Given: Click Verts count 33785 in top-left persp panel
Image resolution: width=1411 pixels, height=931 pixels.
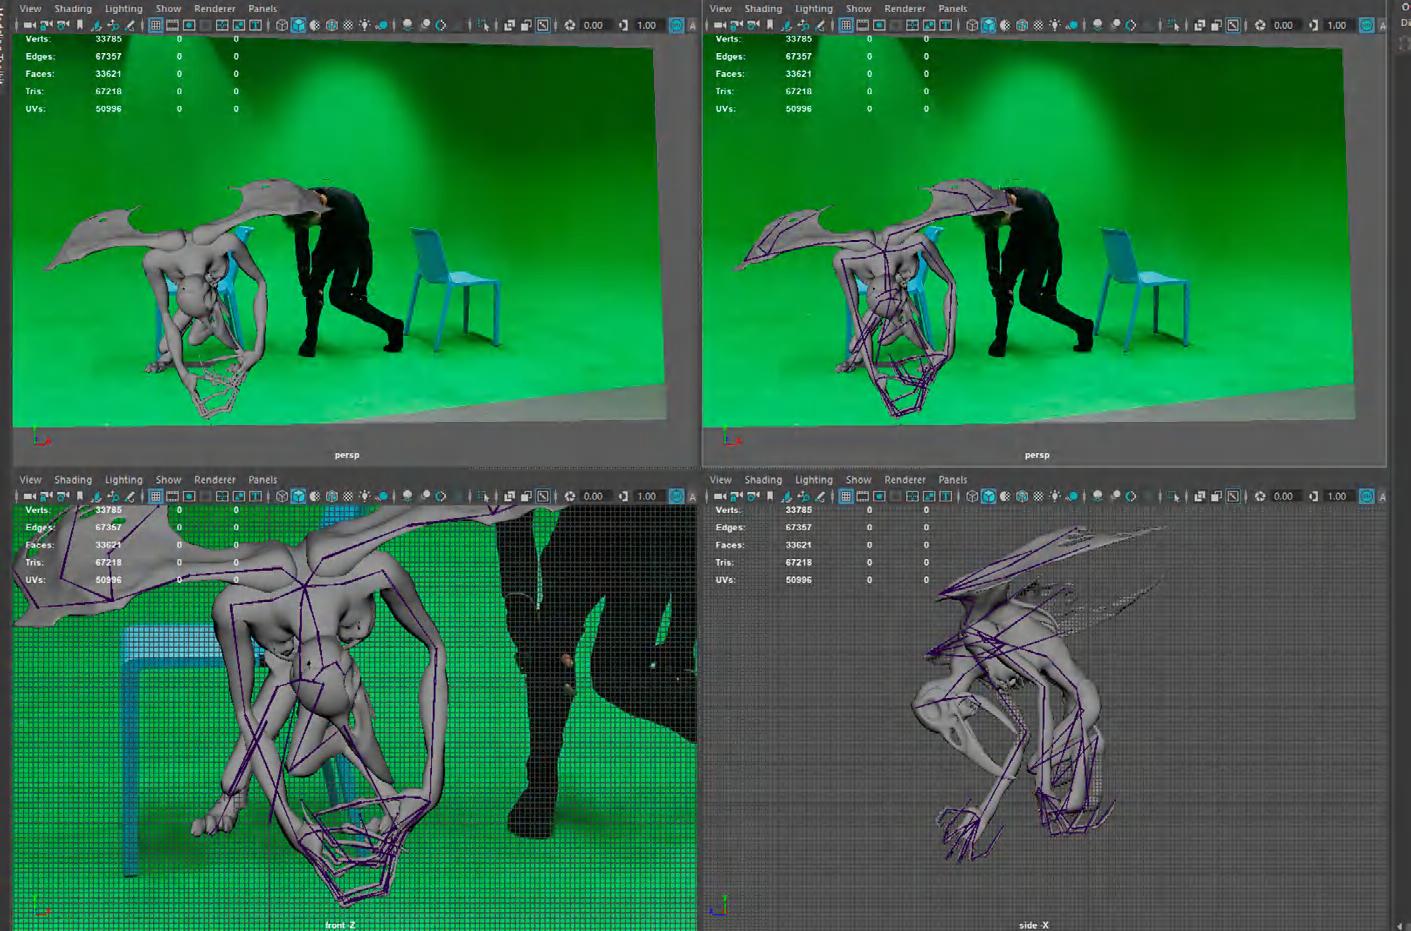Looking at the screenshot, I should [109, 39].
